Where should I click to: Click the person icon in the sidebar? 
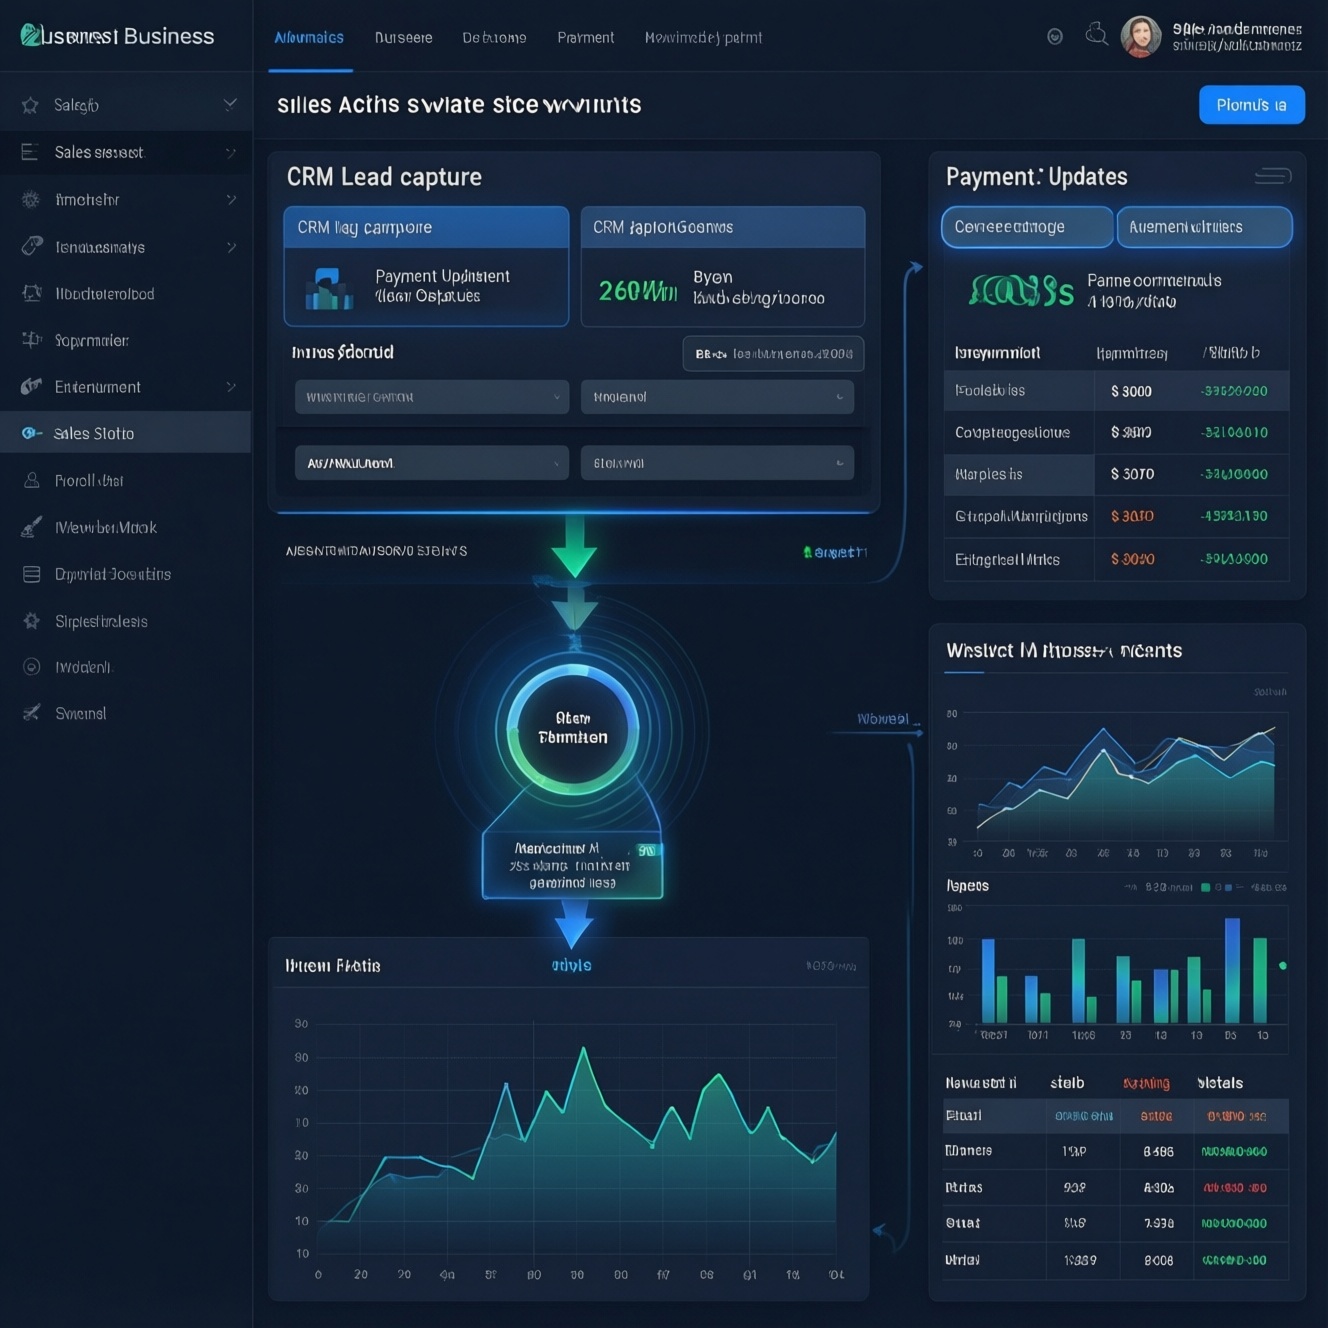[x=32, y=481]
